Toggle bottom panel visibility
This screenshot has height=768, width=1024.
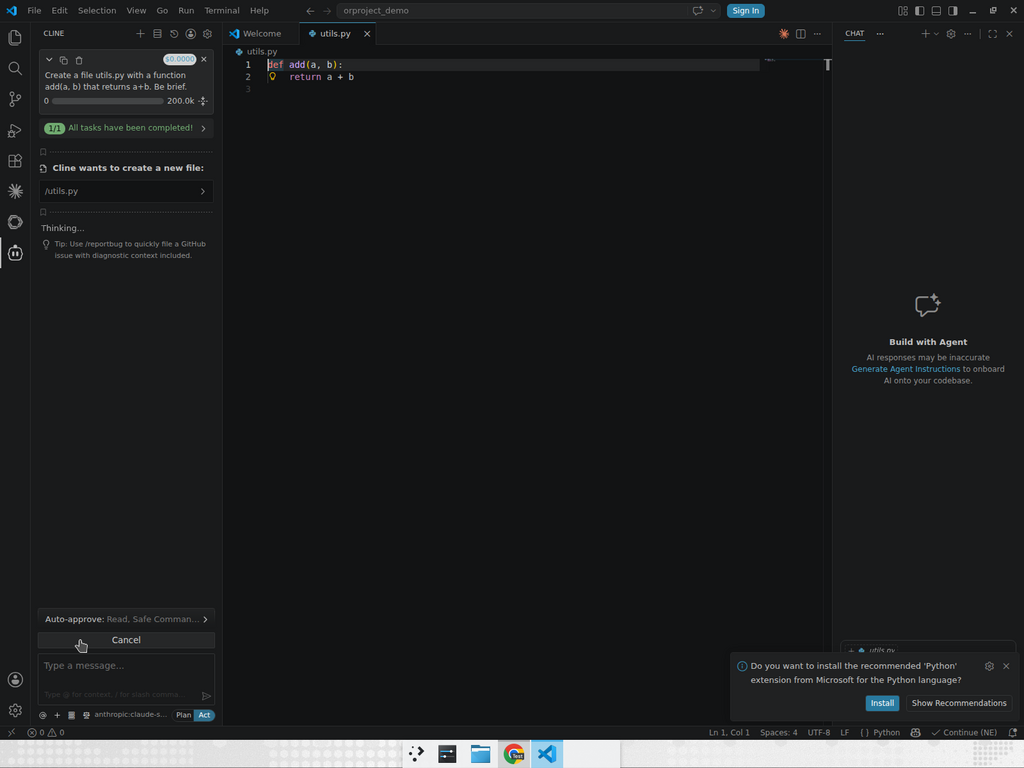click(x=936, y=10)
